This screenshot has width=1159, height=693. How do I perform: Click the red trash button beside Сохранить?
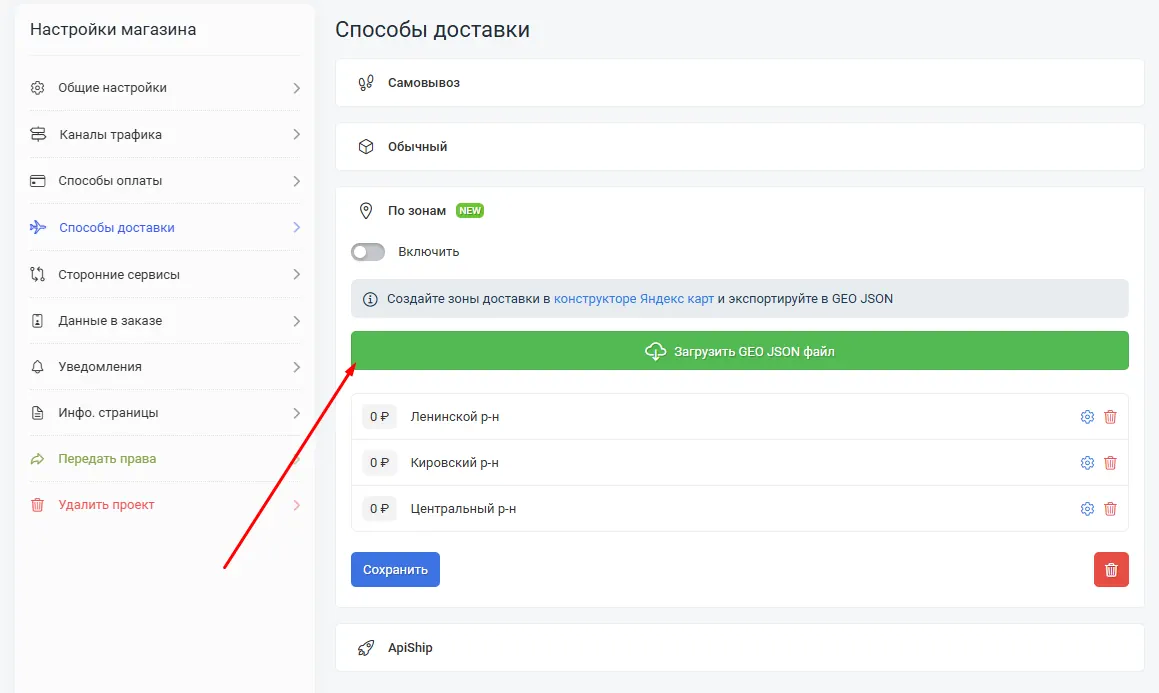[1111, 570]
